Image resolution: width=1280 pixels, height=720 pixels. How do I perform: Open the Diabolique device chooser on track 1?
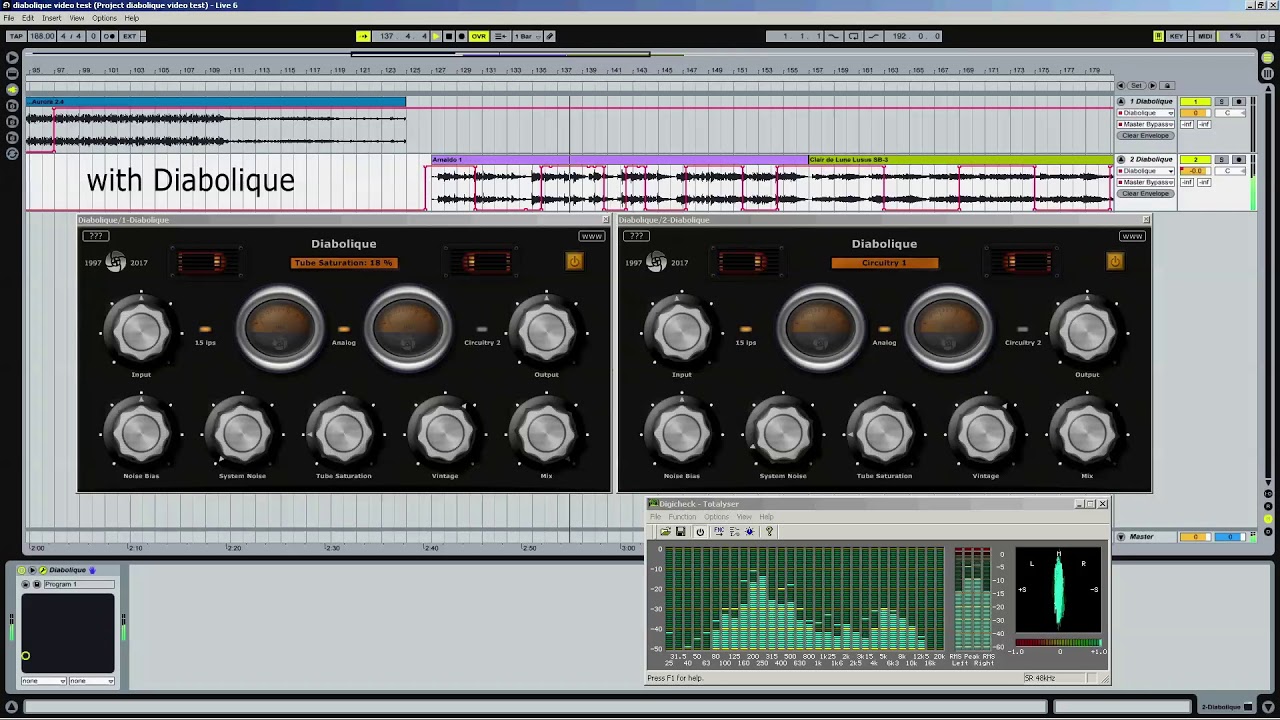pos(1146,113)
